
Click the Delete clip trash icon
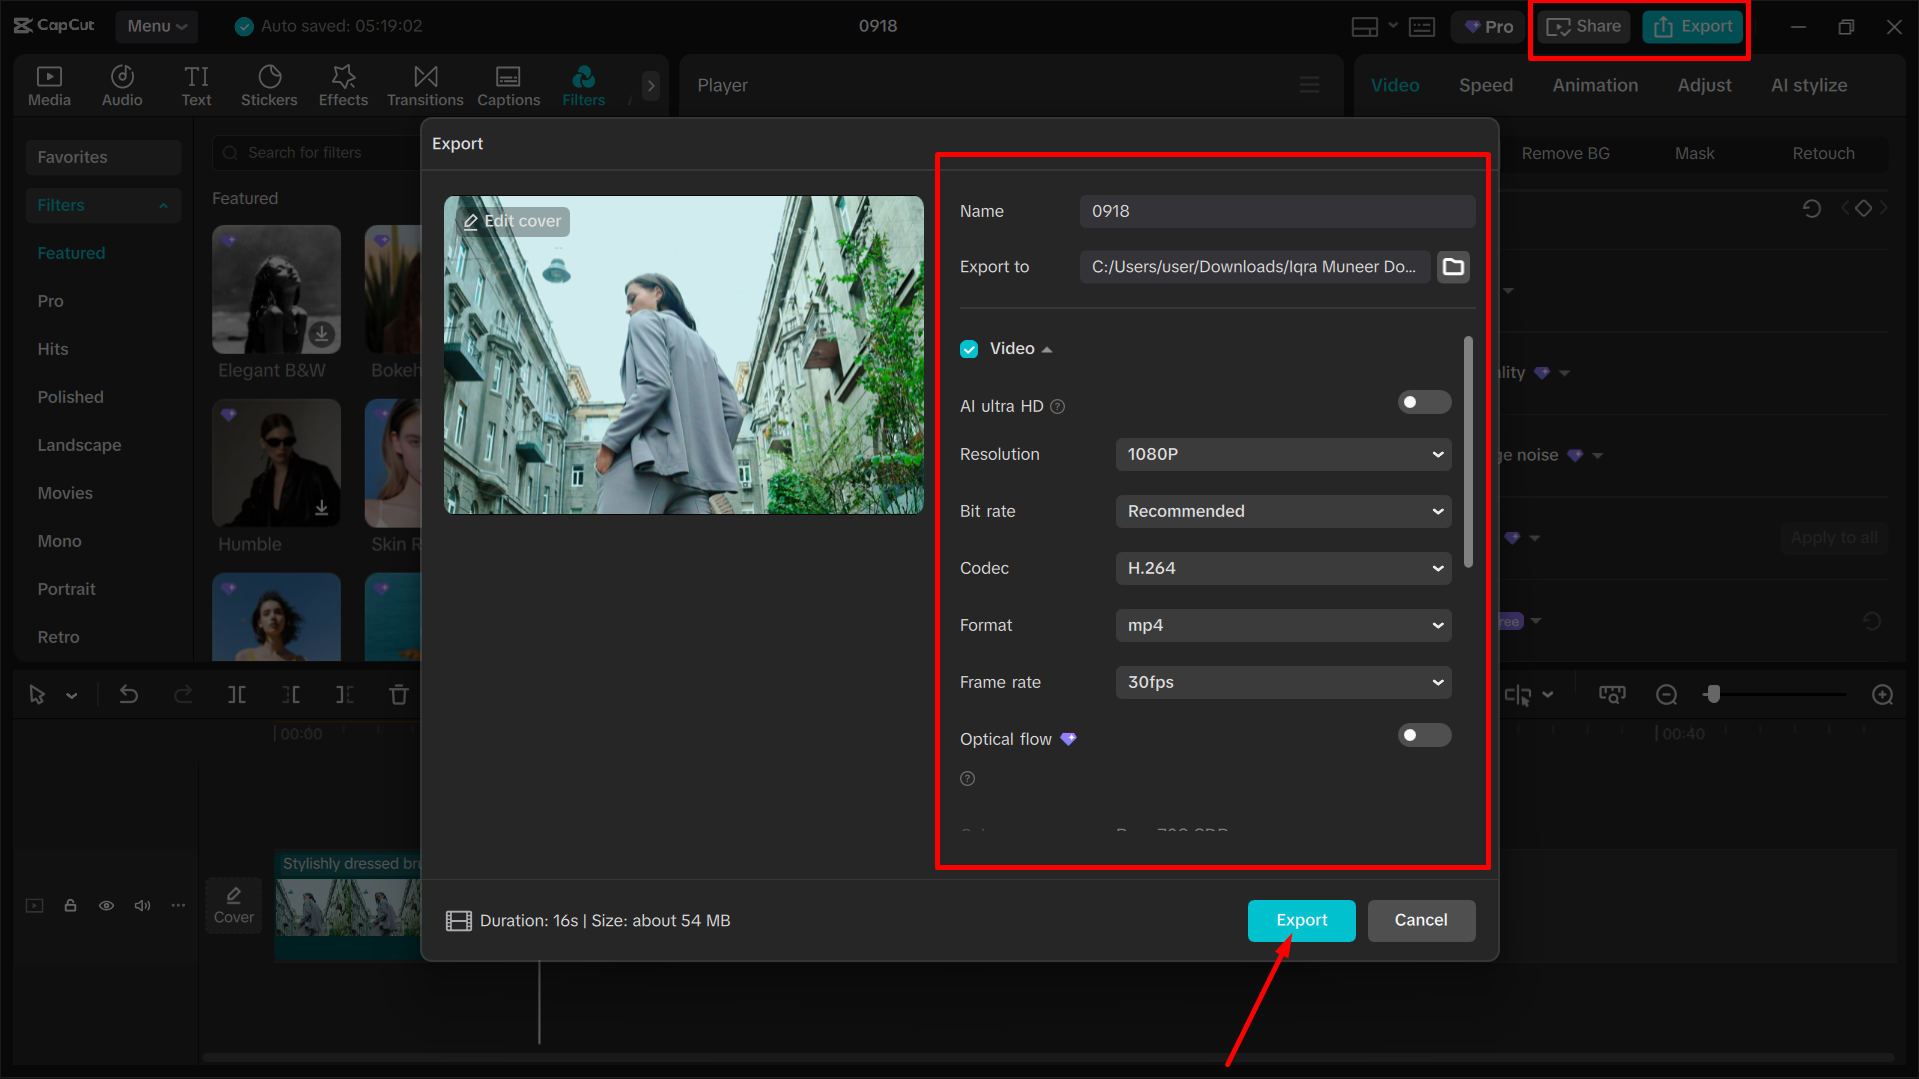pyautogui.click(x=398, y=694)
